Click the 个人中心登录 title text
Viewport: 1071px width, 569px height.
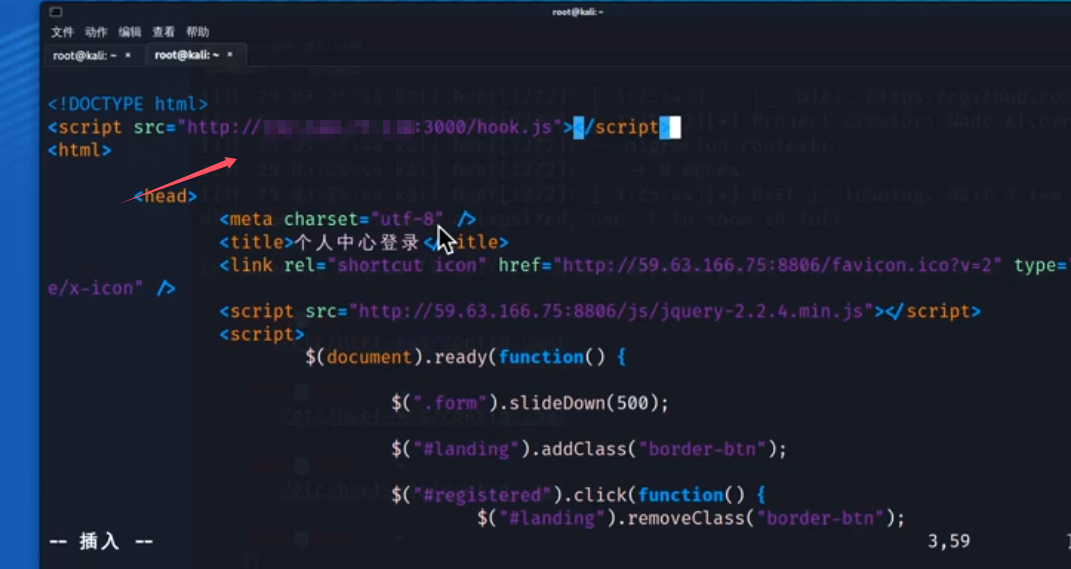(356, 242)
